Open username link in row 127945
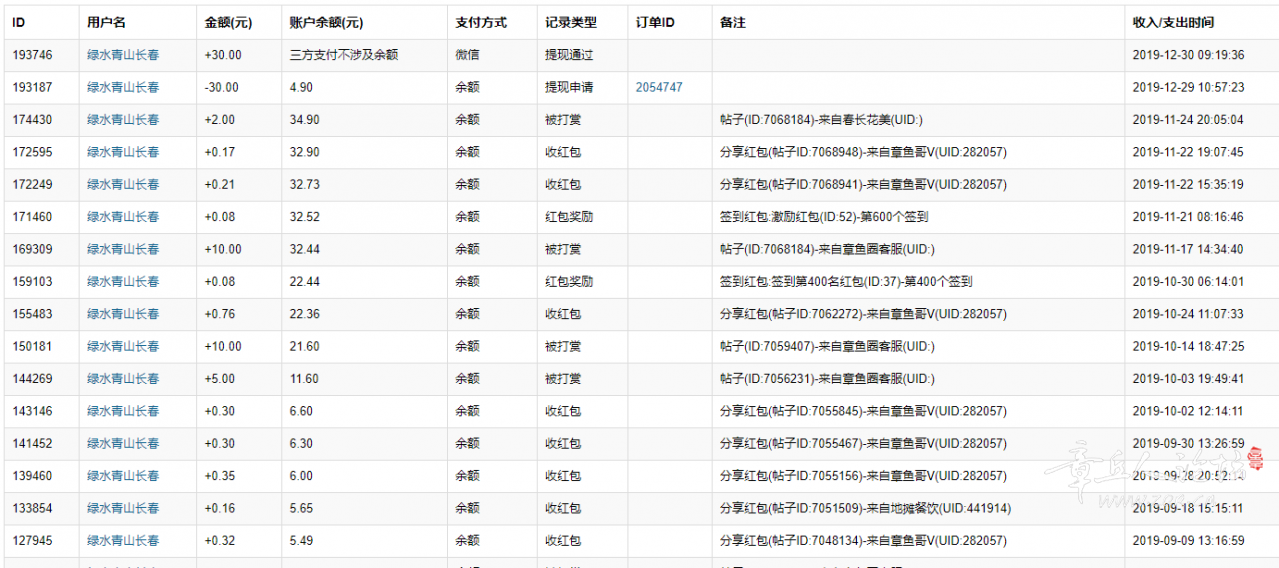 coord(123,540)
